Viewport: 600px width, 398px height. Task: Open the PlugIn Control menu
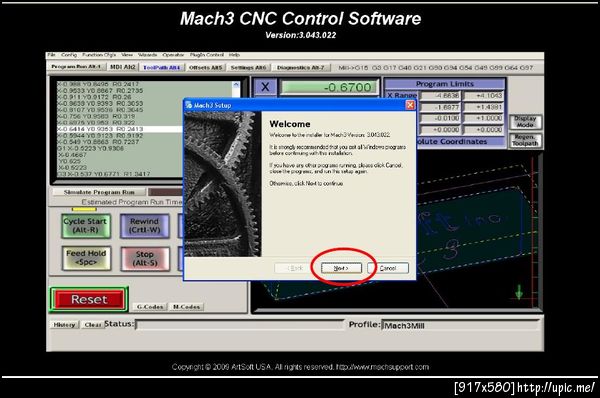point(207,55)
